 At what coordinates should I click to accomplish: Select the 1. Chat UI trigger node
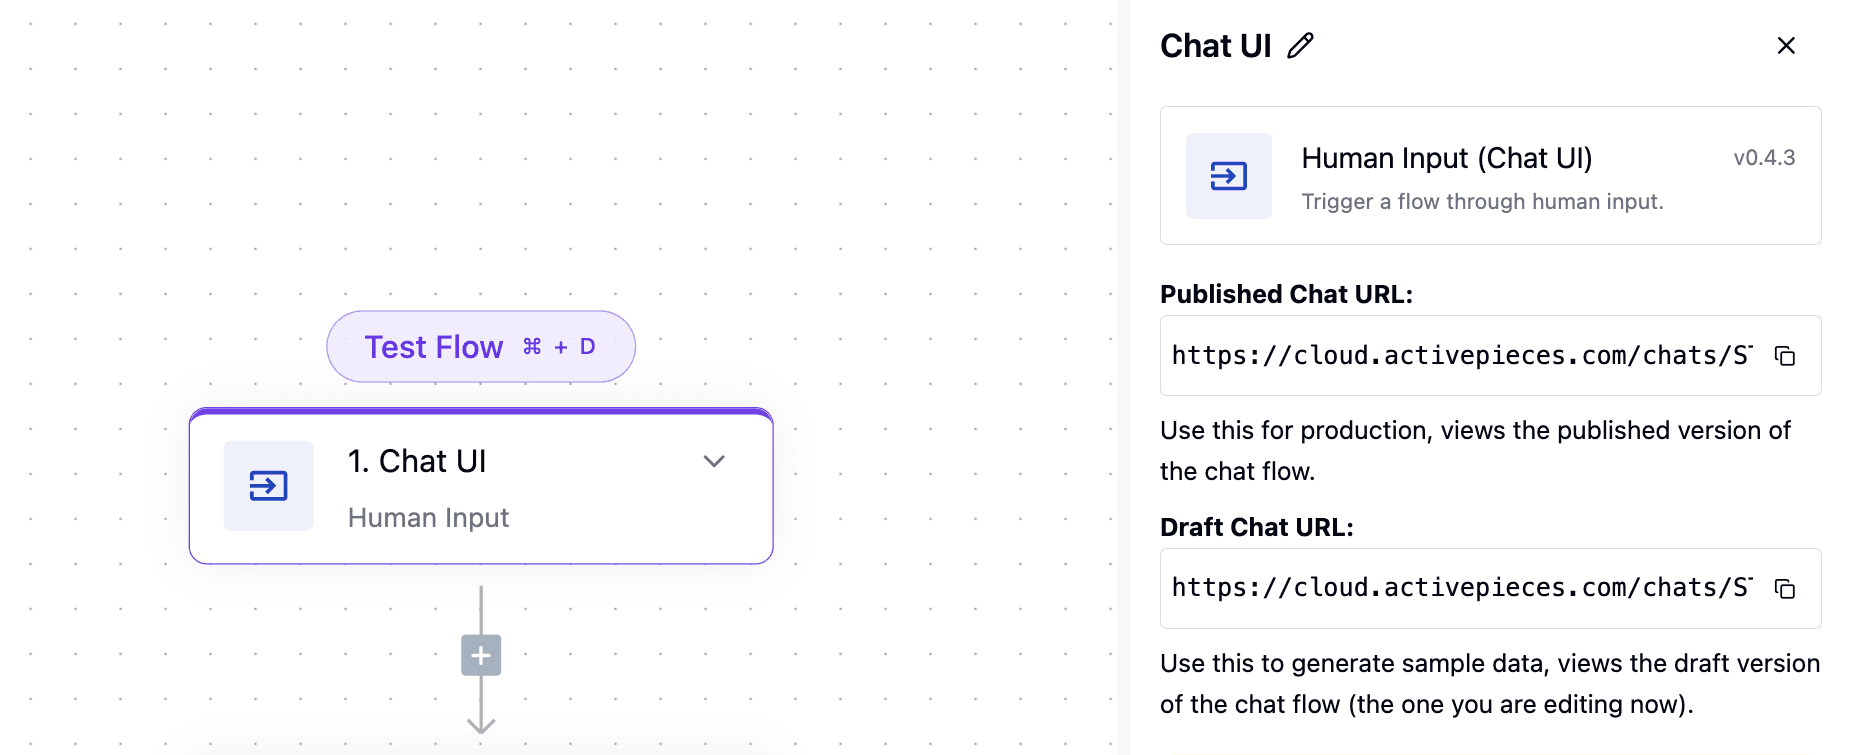[481, 486]
